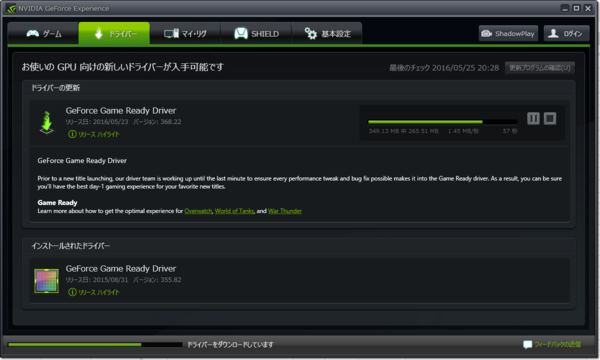Open the Overwatch link

(198, 211)
